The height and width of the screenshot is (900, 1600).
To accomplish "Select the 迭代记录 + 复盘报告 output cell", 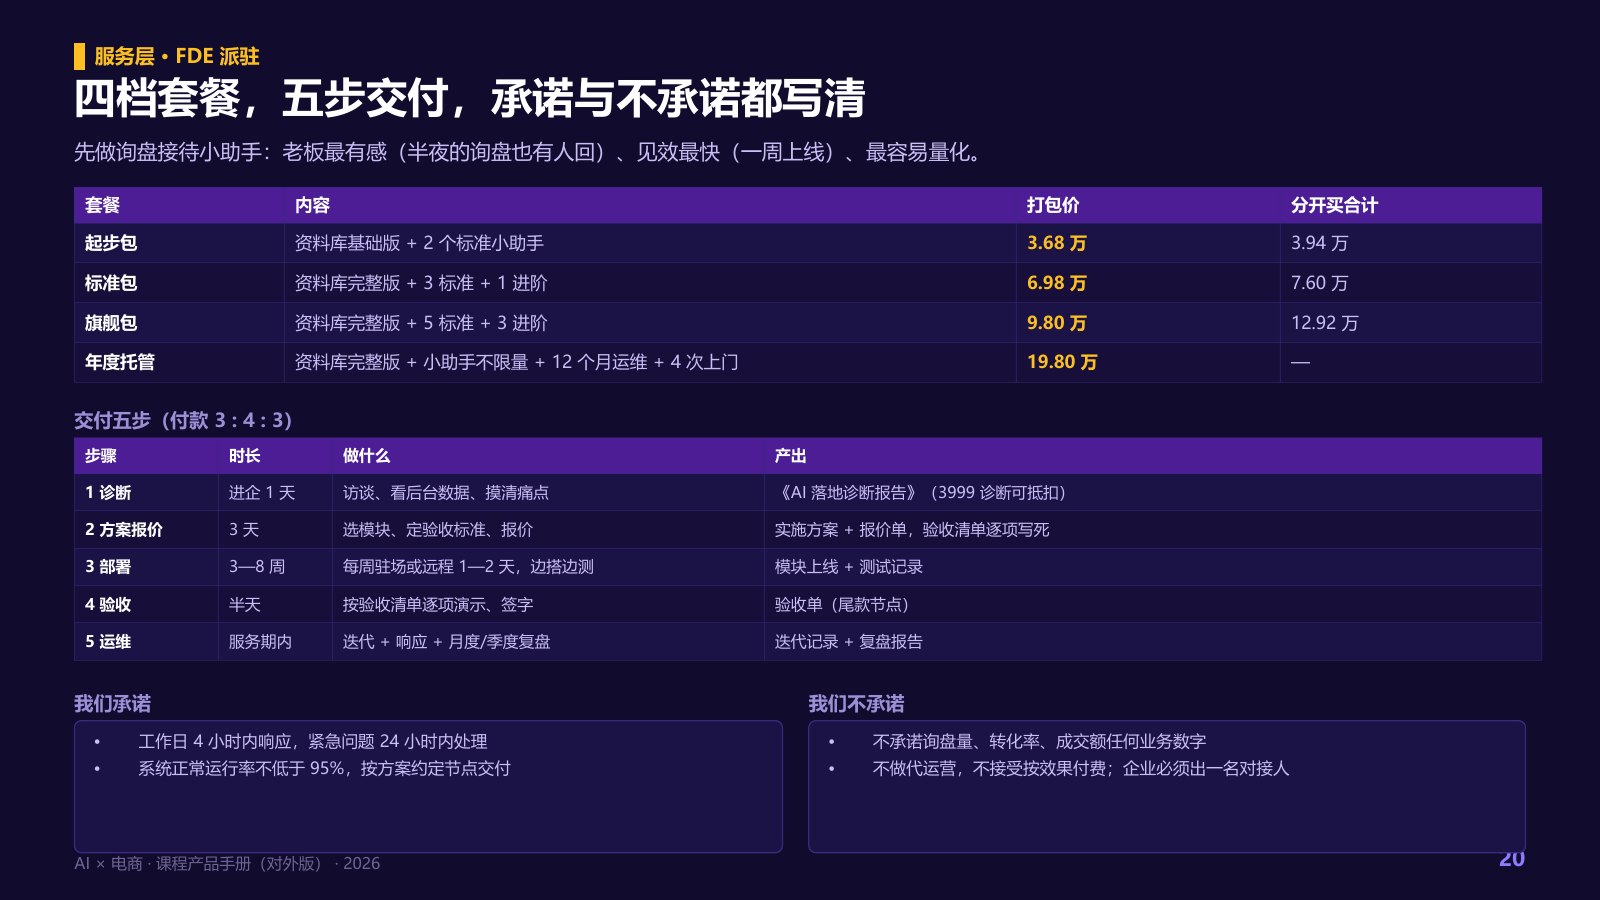I will pos(1153,642).
